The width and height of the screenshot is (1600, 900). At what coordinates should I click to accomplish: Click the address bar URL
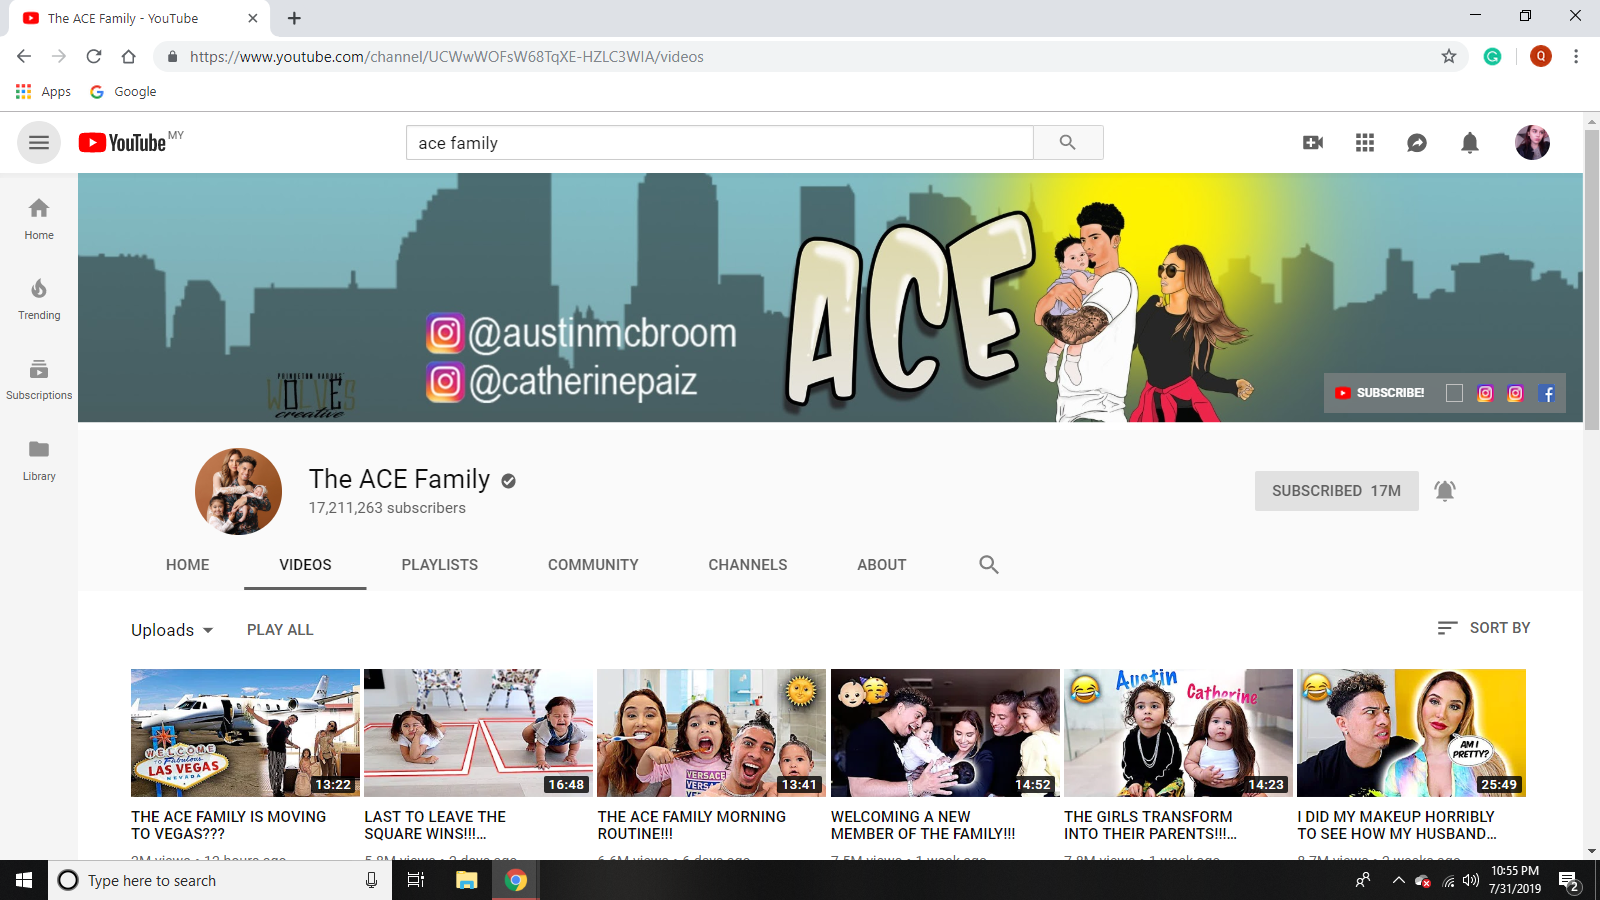click(446, 57)
